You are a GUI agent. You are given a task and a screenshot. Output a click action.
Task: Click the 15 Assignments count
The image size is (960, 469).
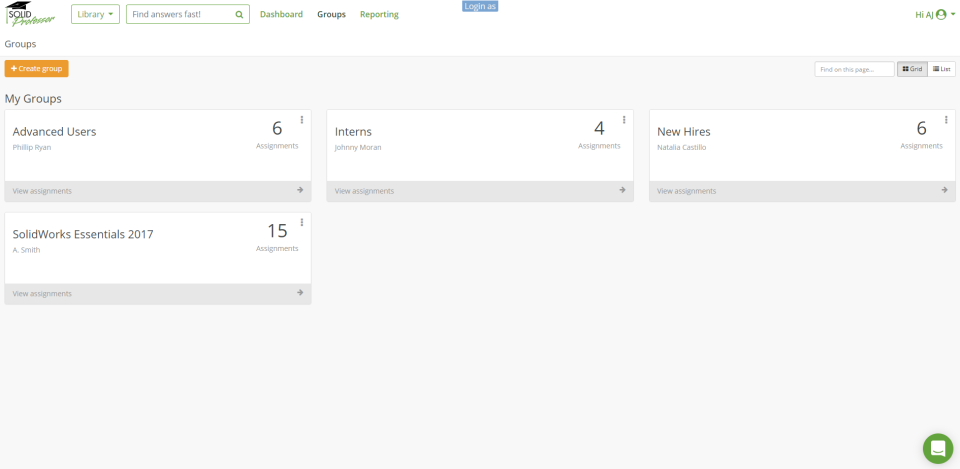point(277,238)
